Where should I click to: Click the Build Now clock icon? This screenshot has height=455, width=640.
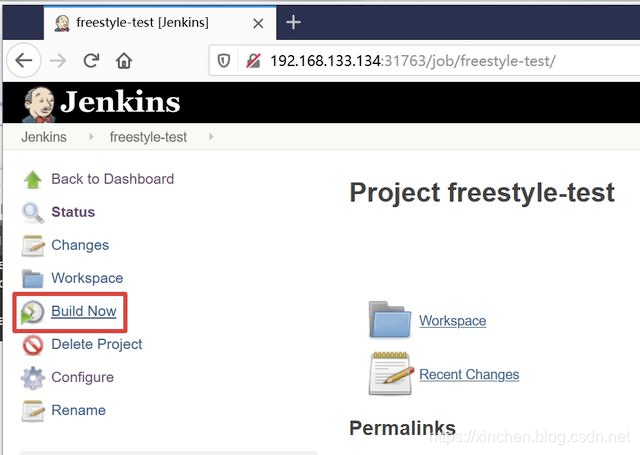32,312
